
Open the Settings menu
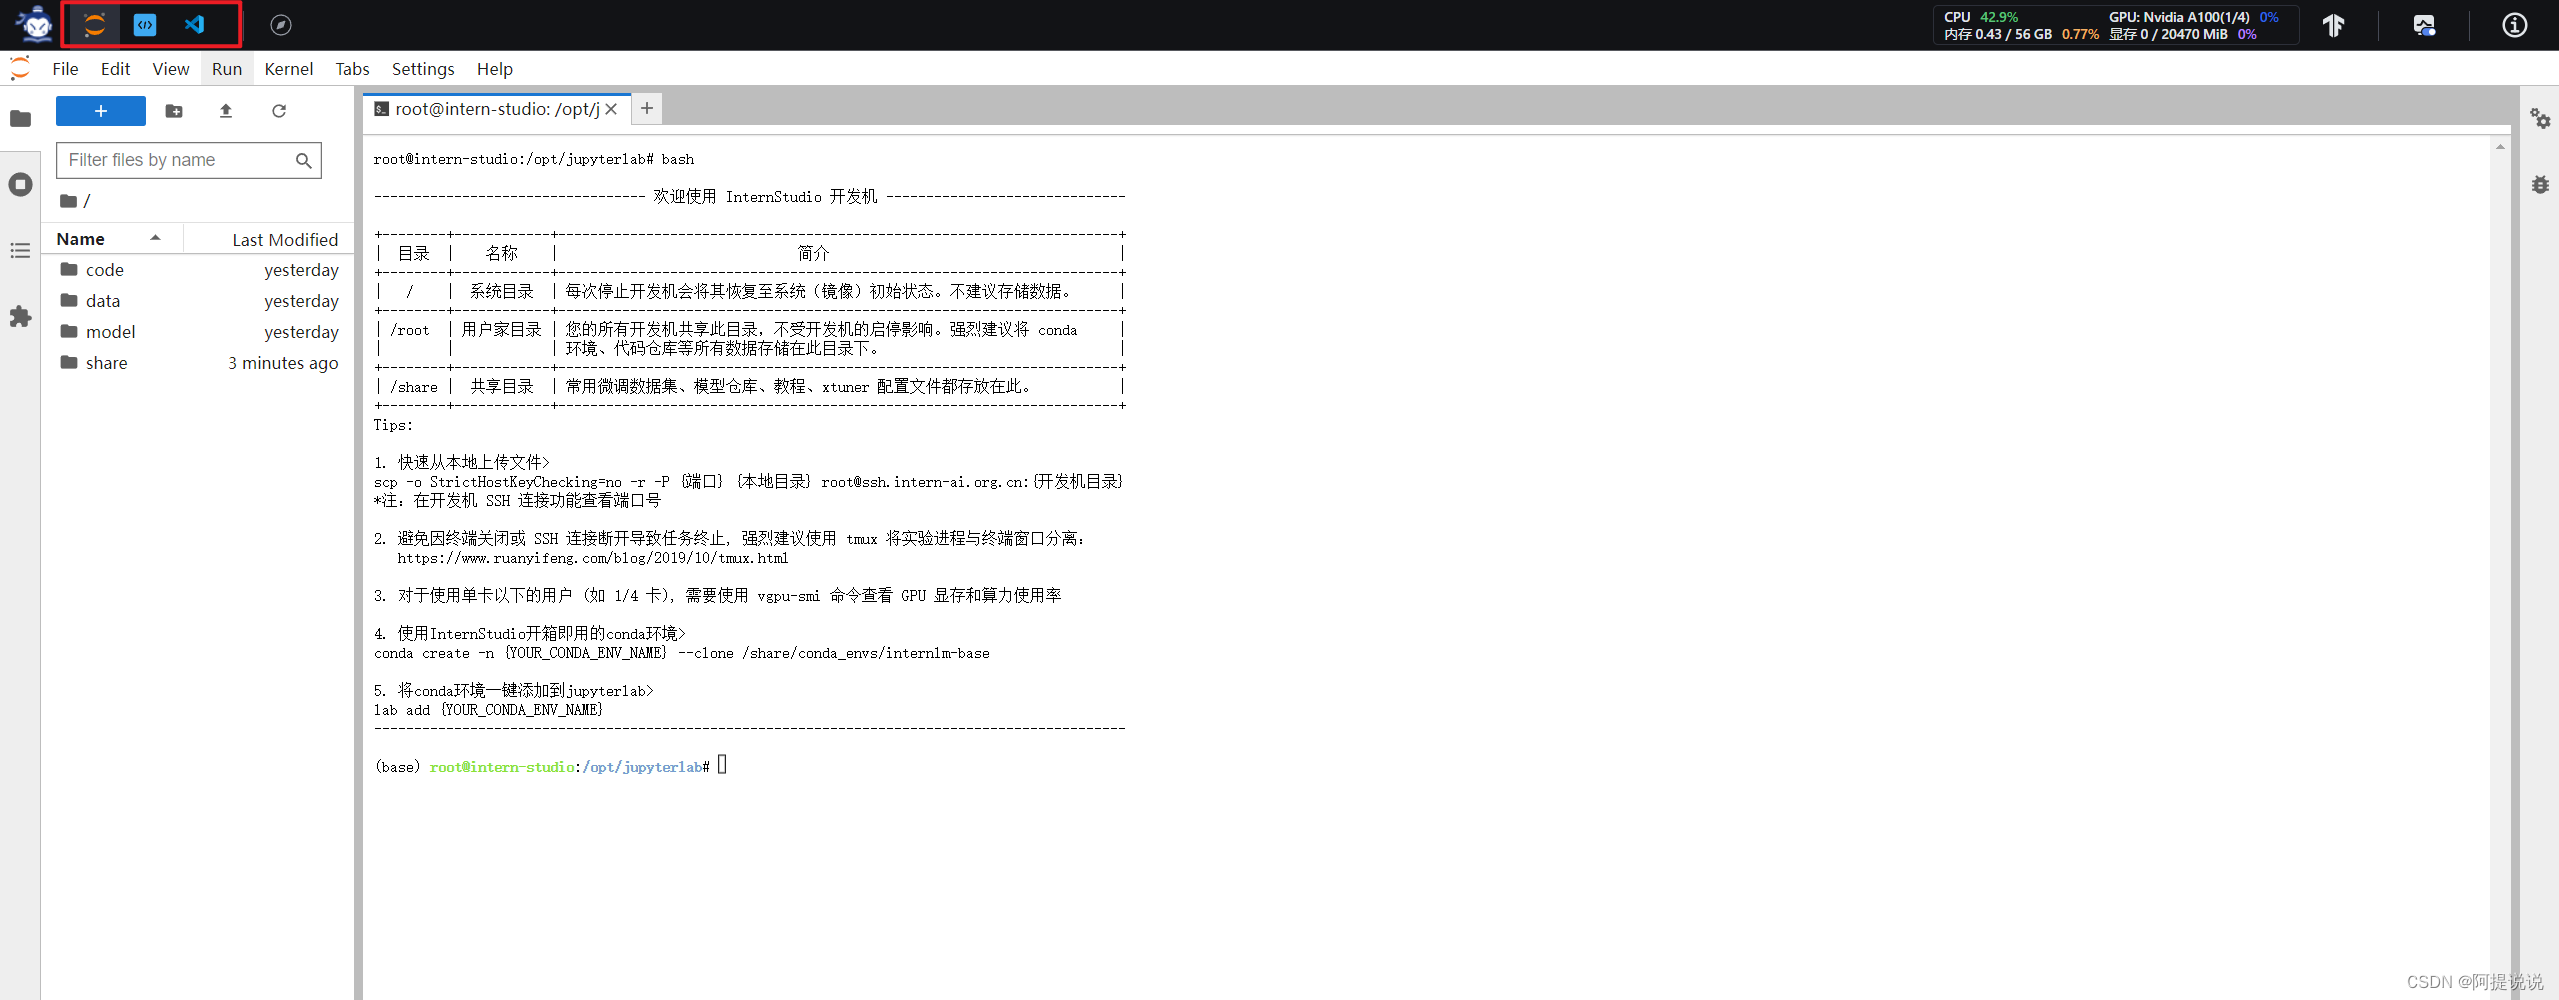pyautogui.click(x=423, y=69)
